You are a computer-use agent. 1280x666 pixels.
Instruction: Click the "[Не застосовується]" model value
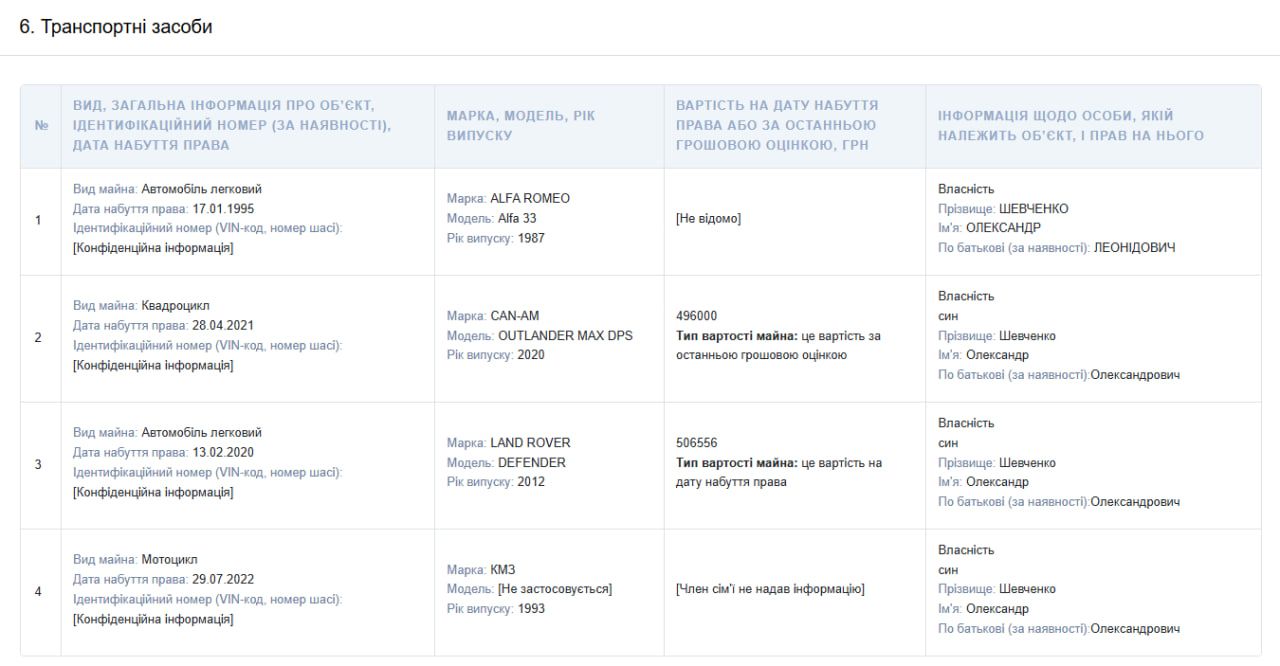555,589
